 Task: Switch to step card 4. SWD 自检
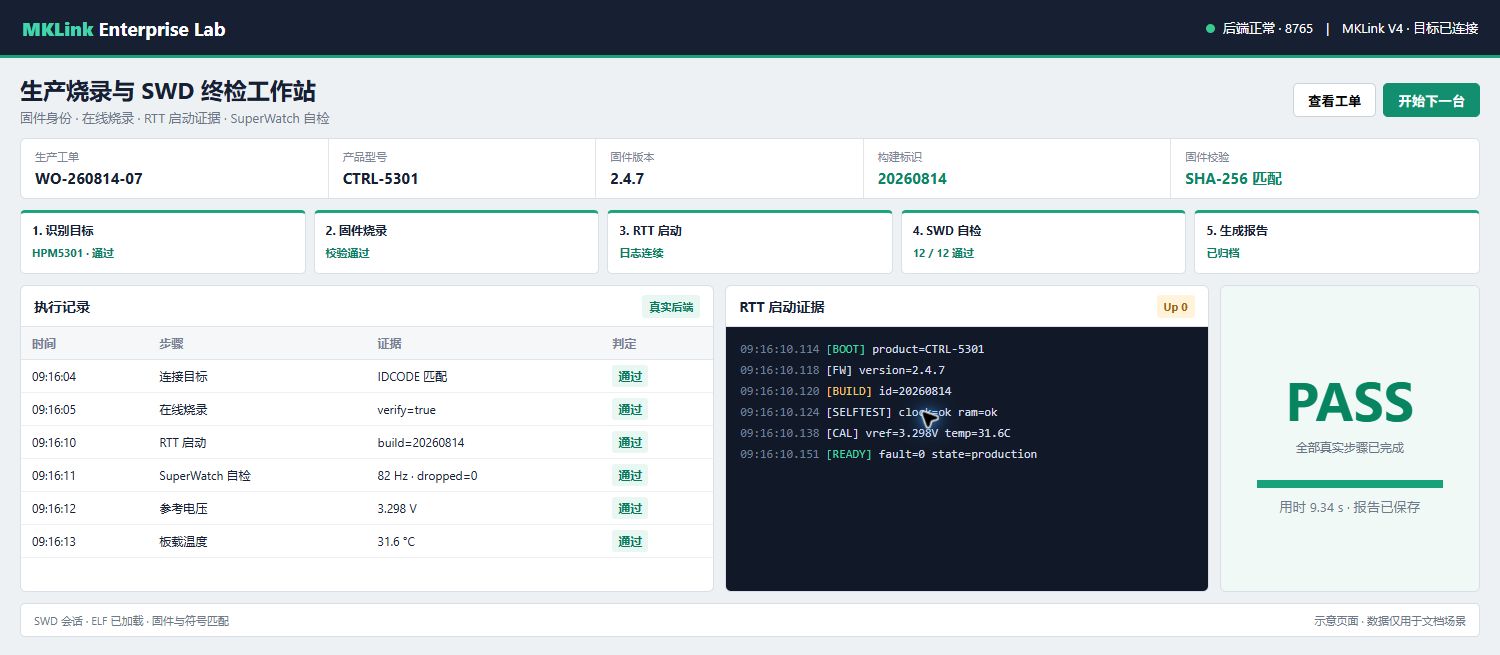point(1043,242)
